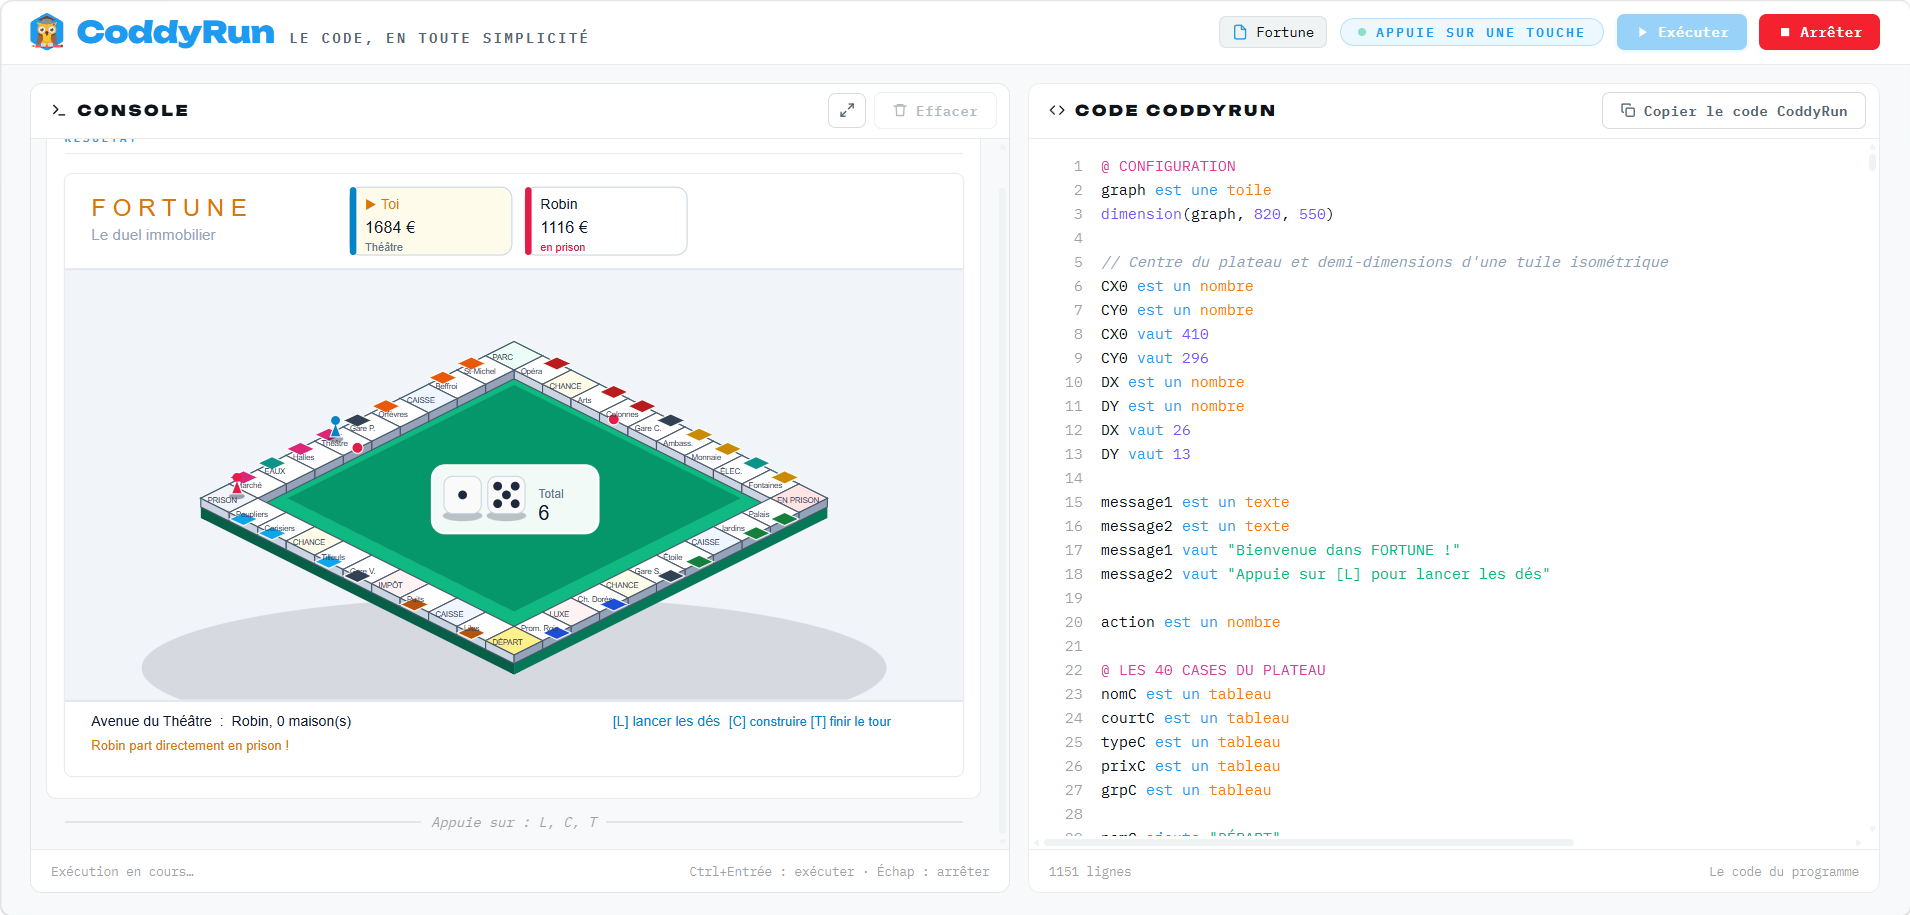Click the [T] finir le tour link
1910x915 pixels.
(851, 721)
